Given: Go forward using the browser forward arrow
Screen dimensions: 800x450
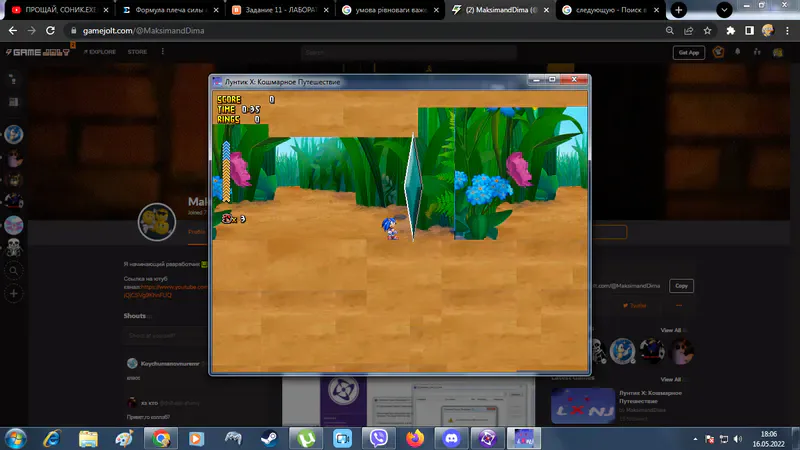Looking at the screenshot, I should coord(32,31).
